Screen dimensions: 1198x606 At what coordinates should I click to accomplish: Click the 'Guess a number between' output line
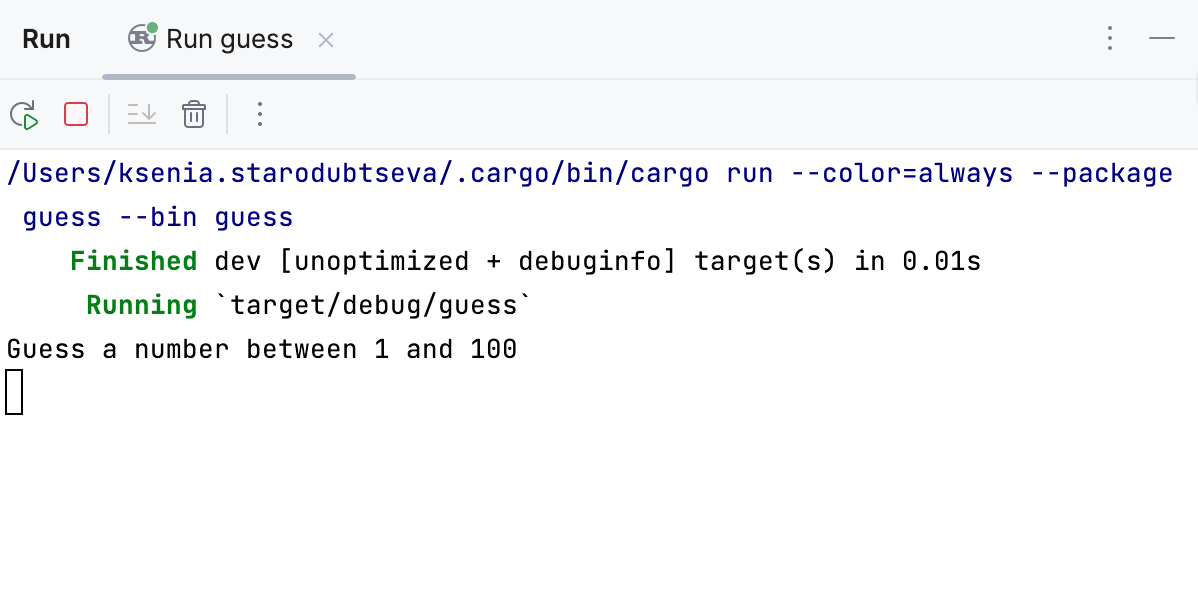[x=261, y=349]
